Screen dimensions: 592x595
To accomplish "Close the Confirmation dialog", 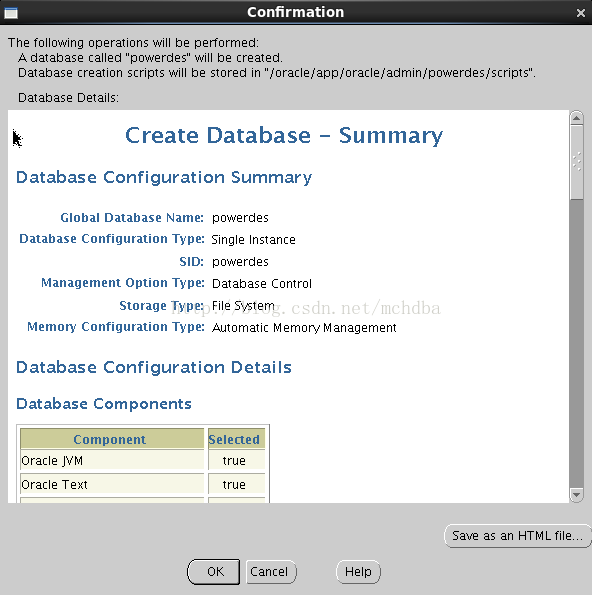I will click(x=581, y=13).
